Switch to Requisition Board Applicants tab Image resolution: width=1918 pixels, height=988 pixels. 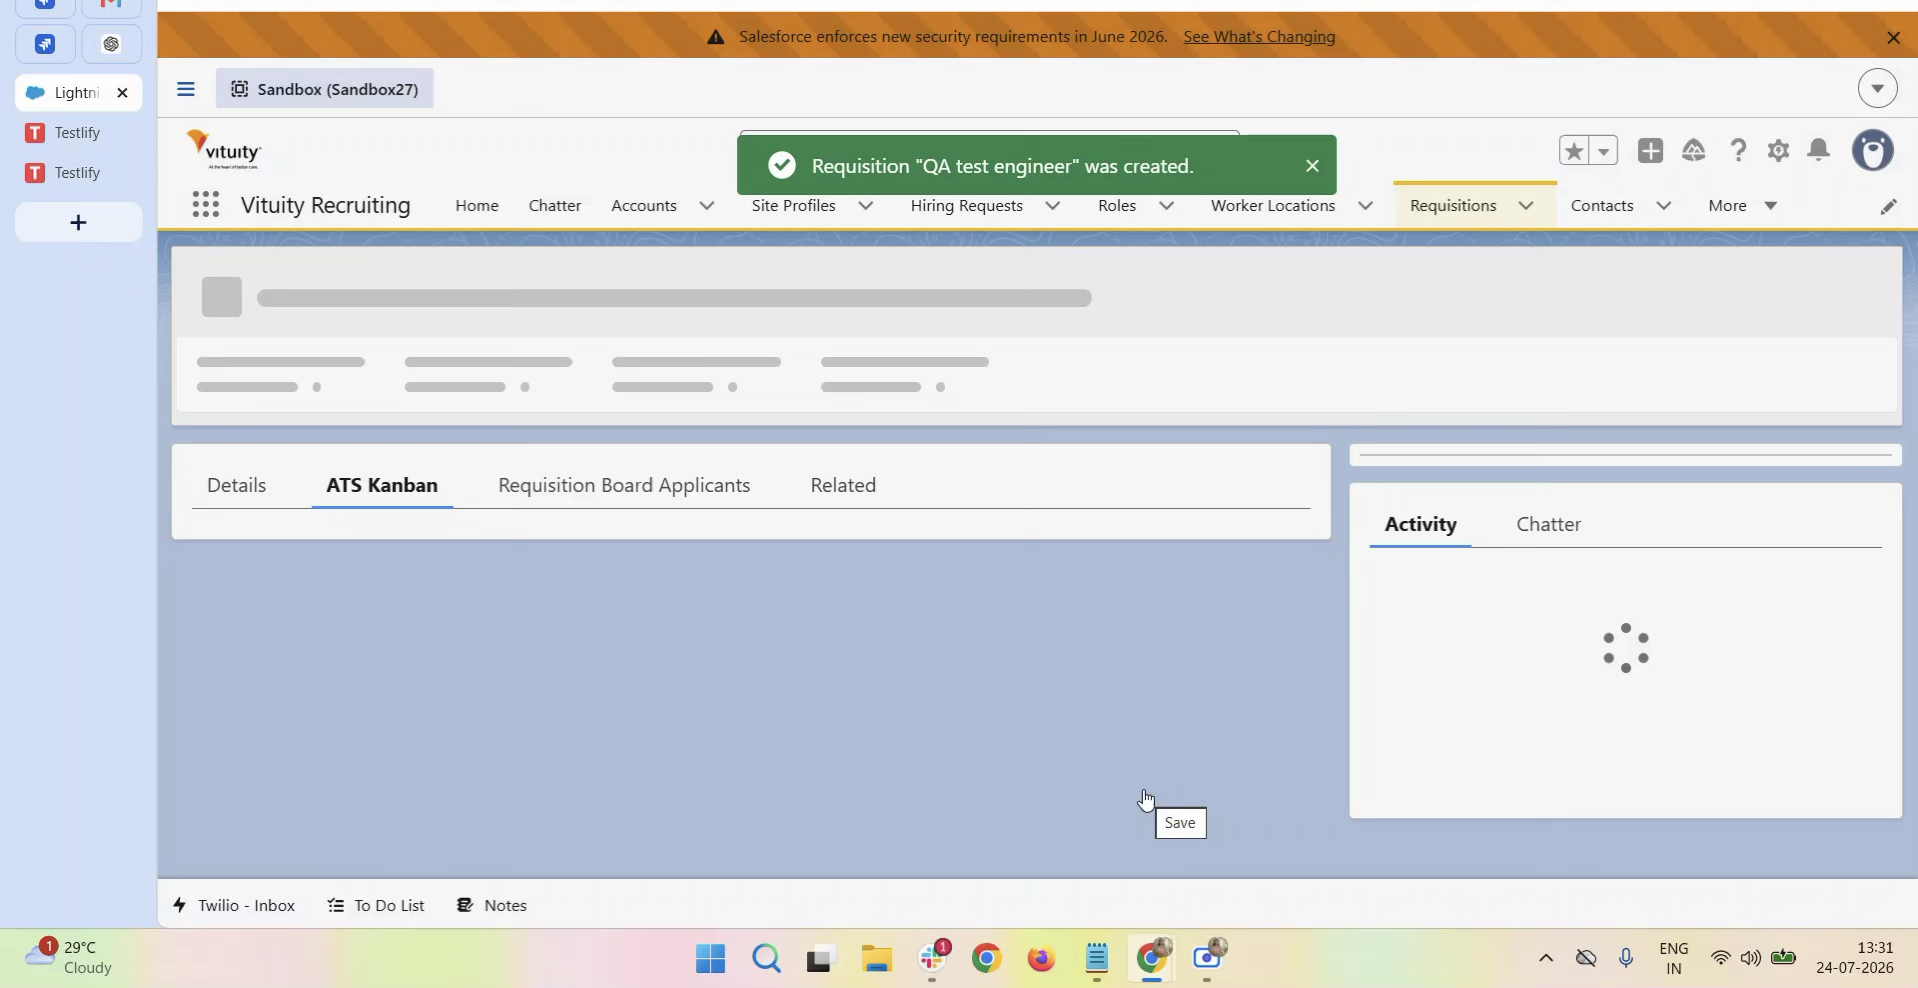click(x=624, y=486)
